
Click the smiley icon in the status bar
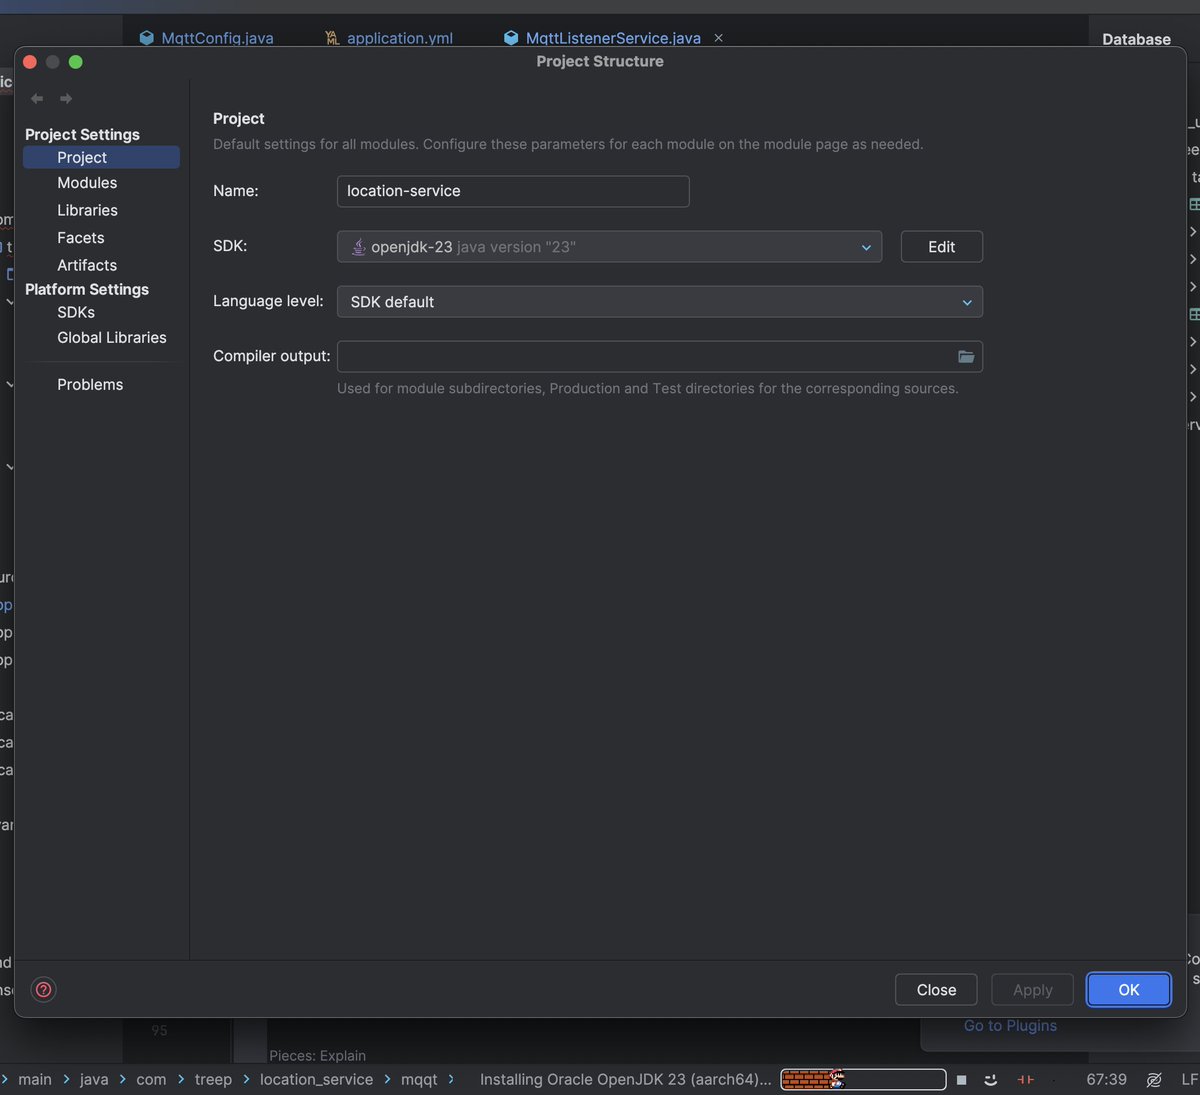point(990,1080)
